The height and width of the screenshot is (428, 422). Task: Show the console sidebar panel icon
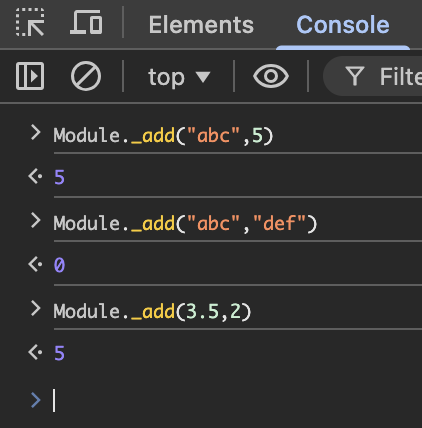click(30, 76)
